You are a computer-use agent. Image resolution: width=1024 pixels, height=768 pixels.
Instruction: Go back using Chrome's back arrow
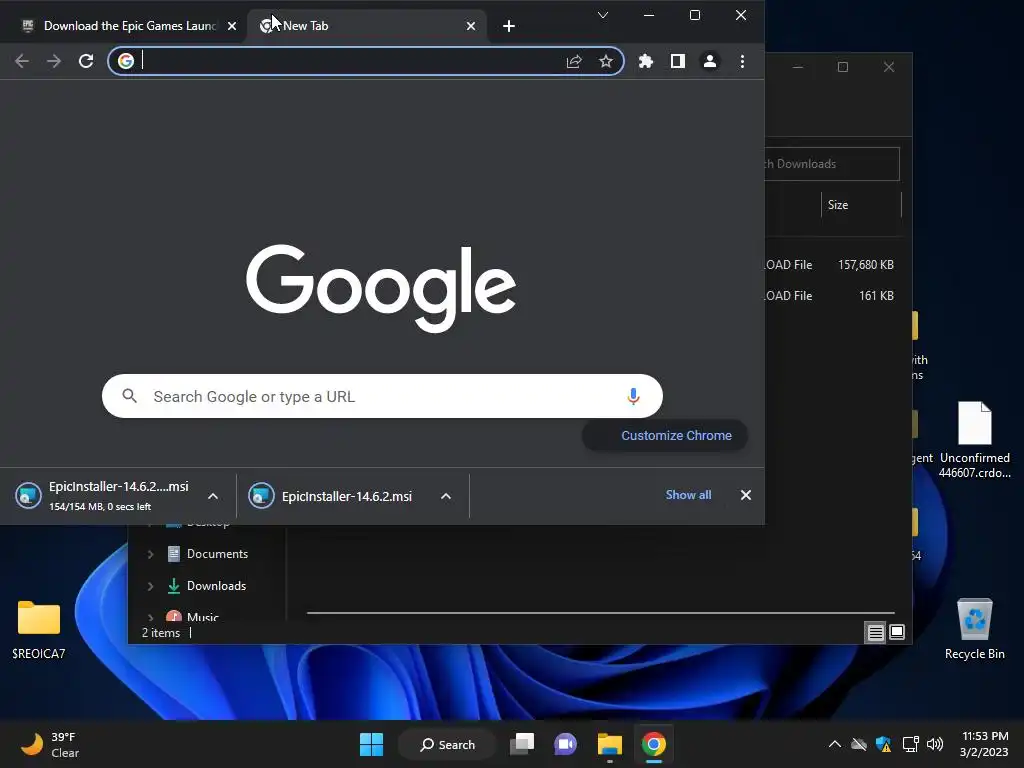pos(22,61)
